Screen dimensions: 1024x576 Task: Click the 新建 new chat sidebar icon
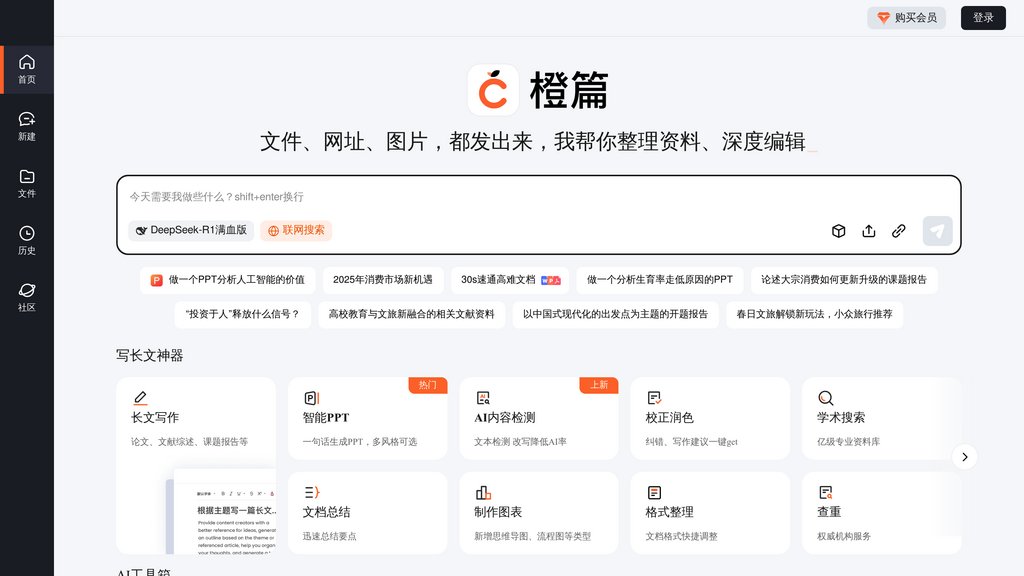(27, 126)
